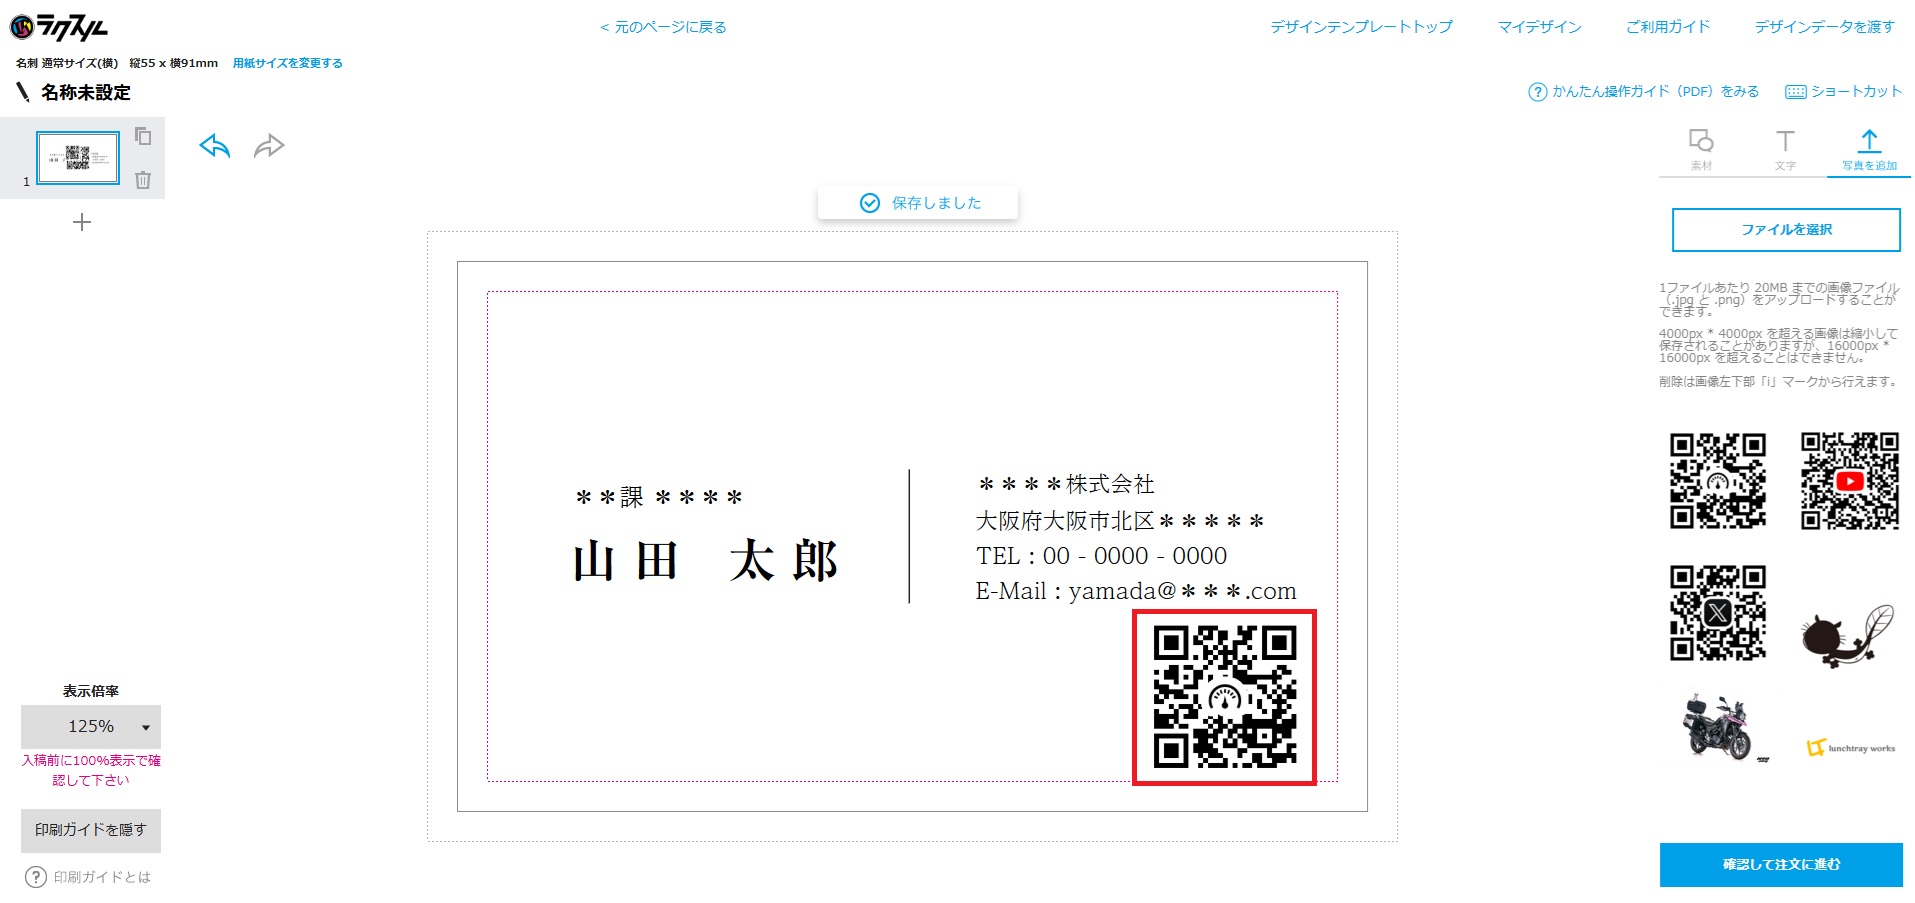Click the question mark icon for the PDF guide
This screenshot has height=903, width=1915.
(1537, 92)
